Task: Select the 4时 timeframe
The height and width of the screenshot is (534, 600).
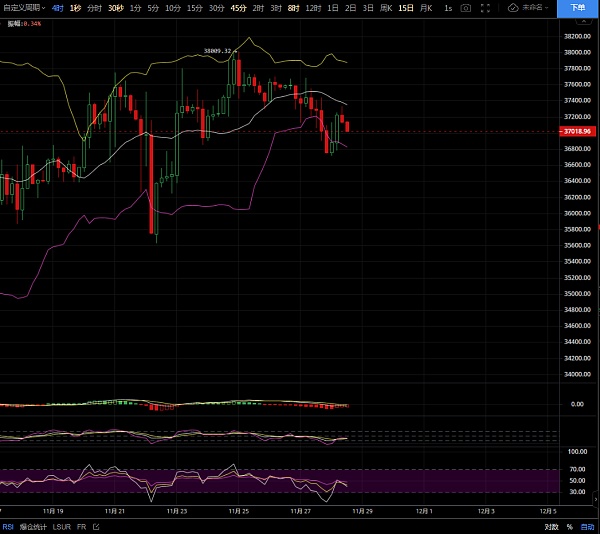Action: 58,7
